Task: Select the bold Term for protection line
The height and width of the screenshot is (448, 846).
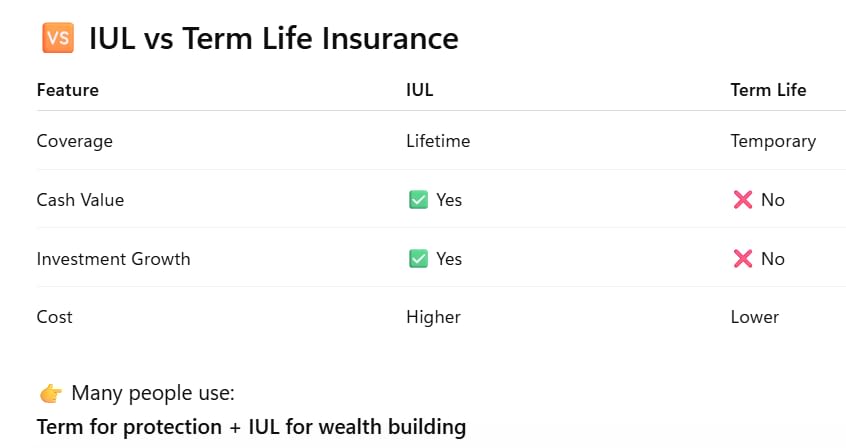Action: click(x=251, y=426)
